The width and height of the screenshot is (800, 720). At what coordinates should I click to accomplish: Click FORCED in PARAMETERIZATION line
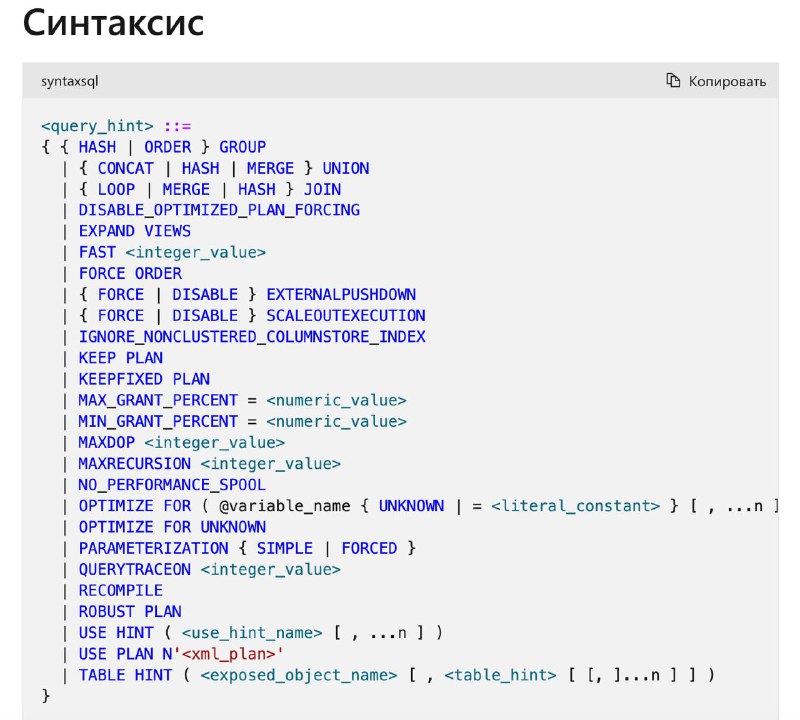[x=369, y=549]
